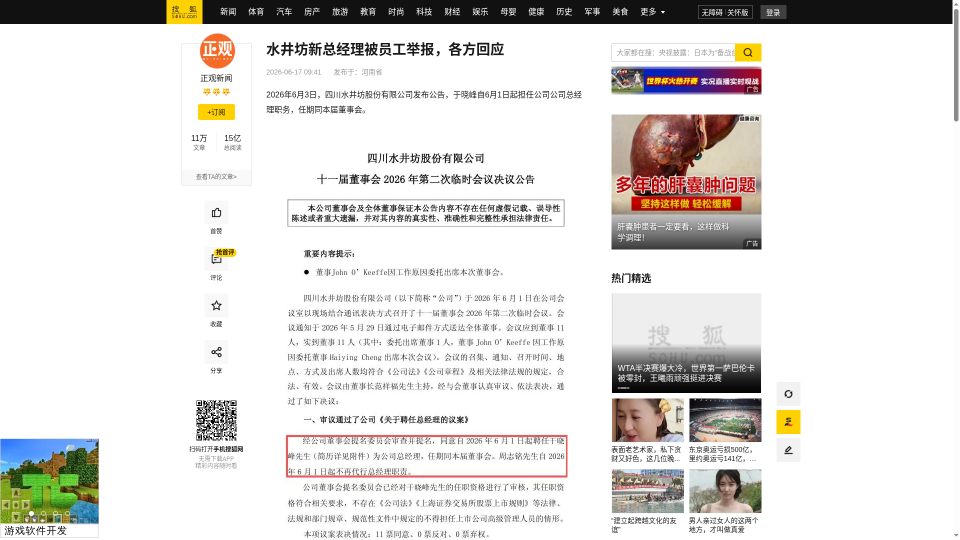The width and height of the screenshot is (960, 540).
Task: Go to the 娱乐 channel
Action: (480, 12)
